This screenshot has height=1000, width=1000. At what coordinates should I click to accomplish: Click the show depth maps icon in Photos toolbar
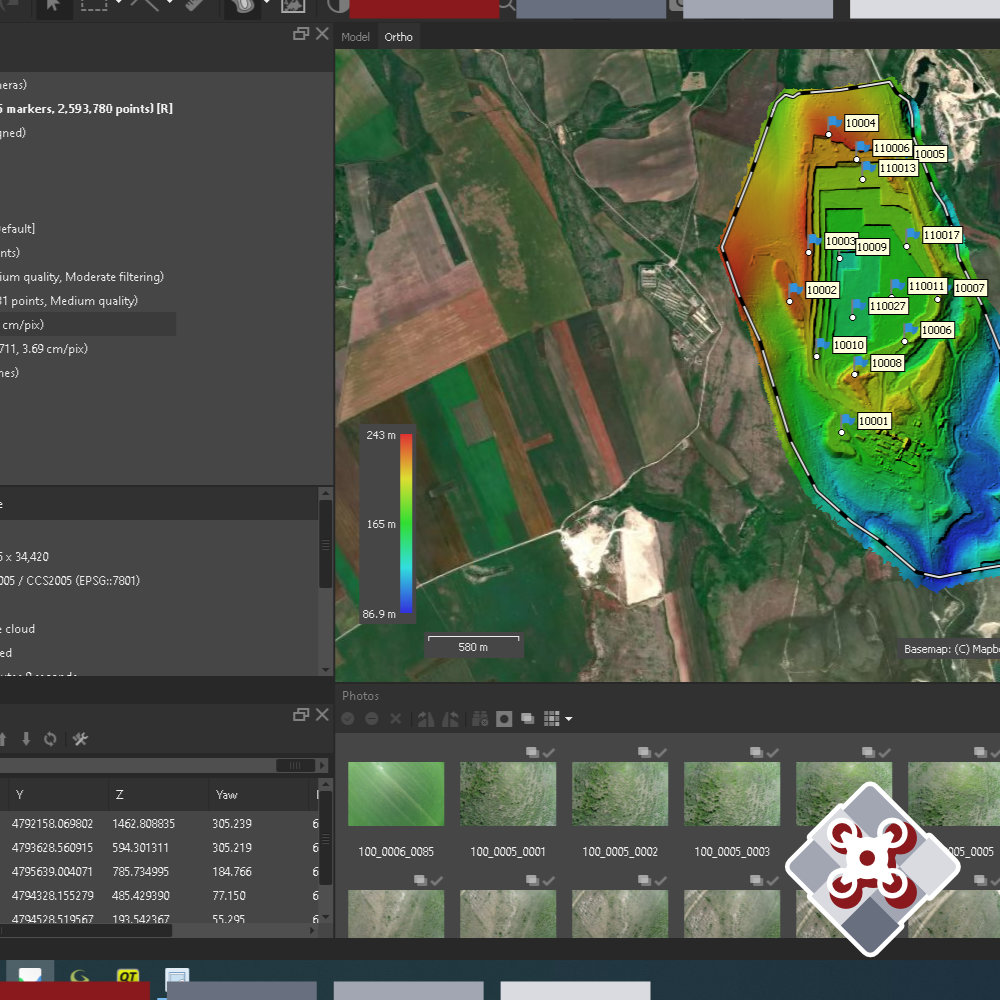pos(527,719)
